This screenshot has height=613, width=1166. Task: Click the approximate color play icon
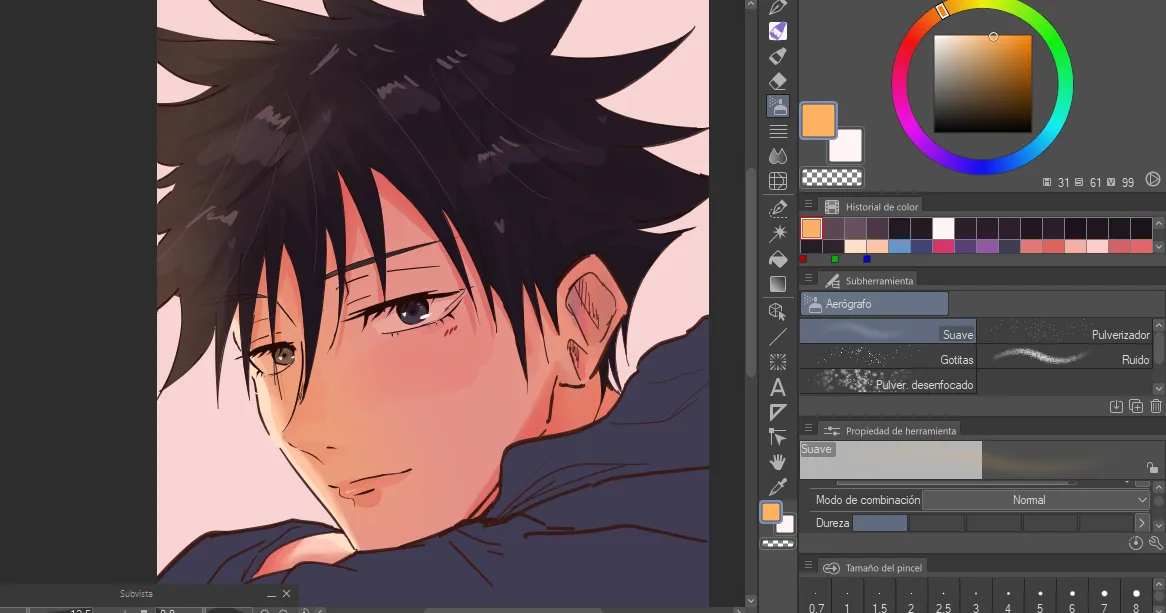point(1153,179)
